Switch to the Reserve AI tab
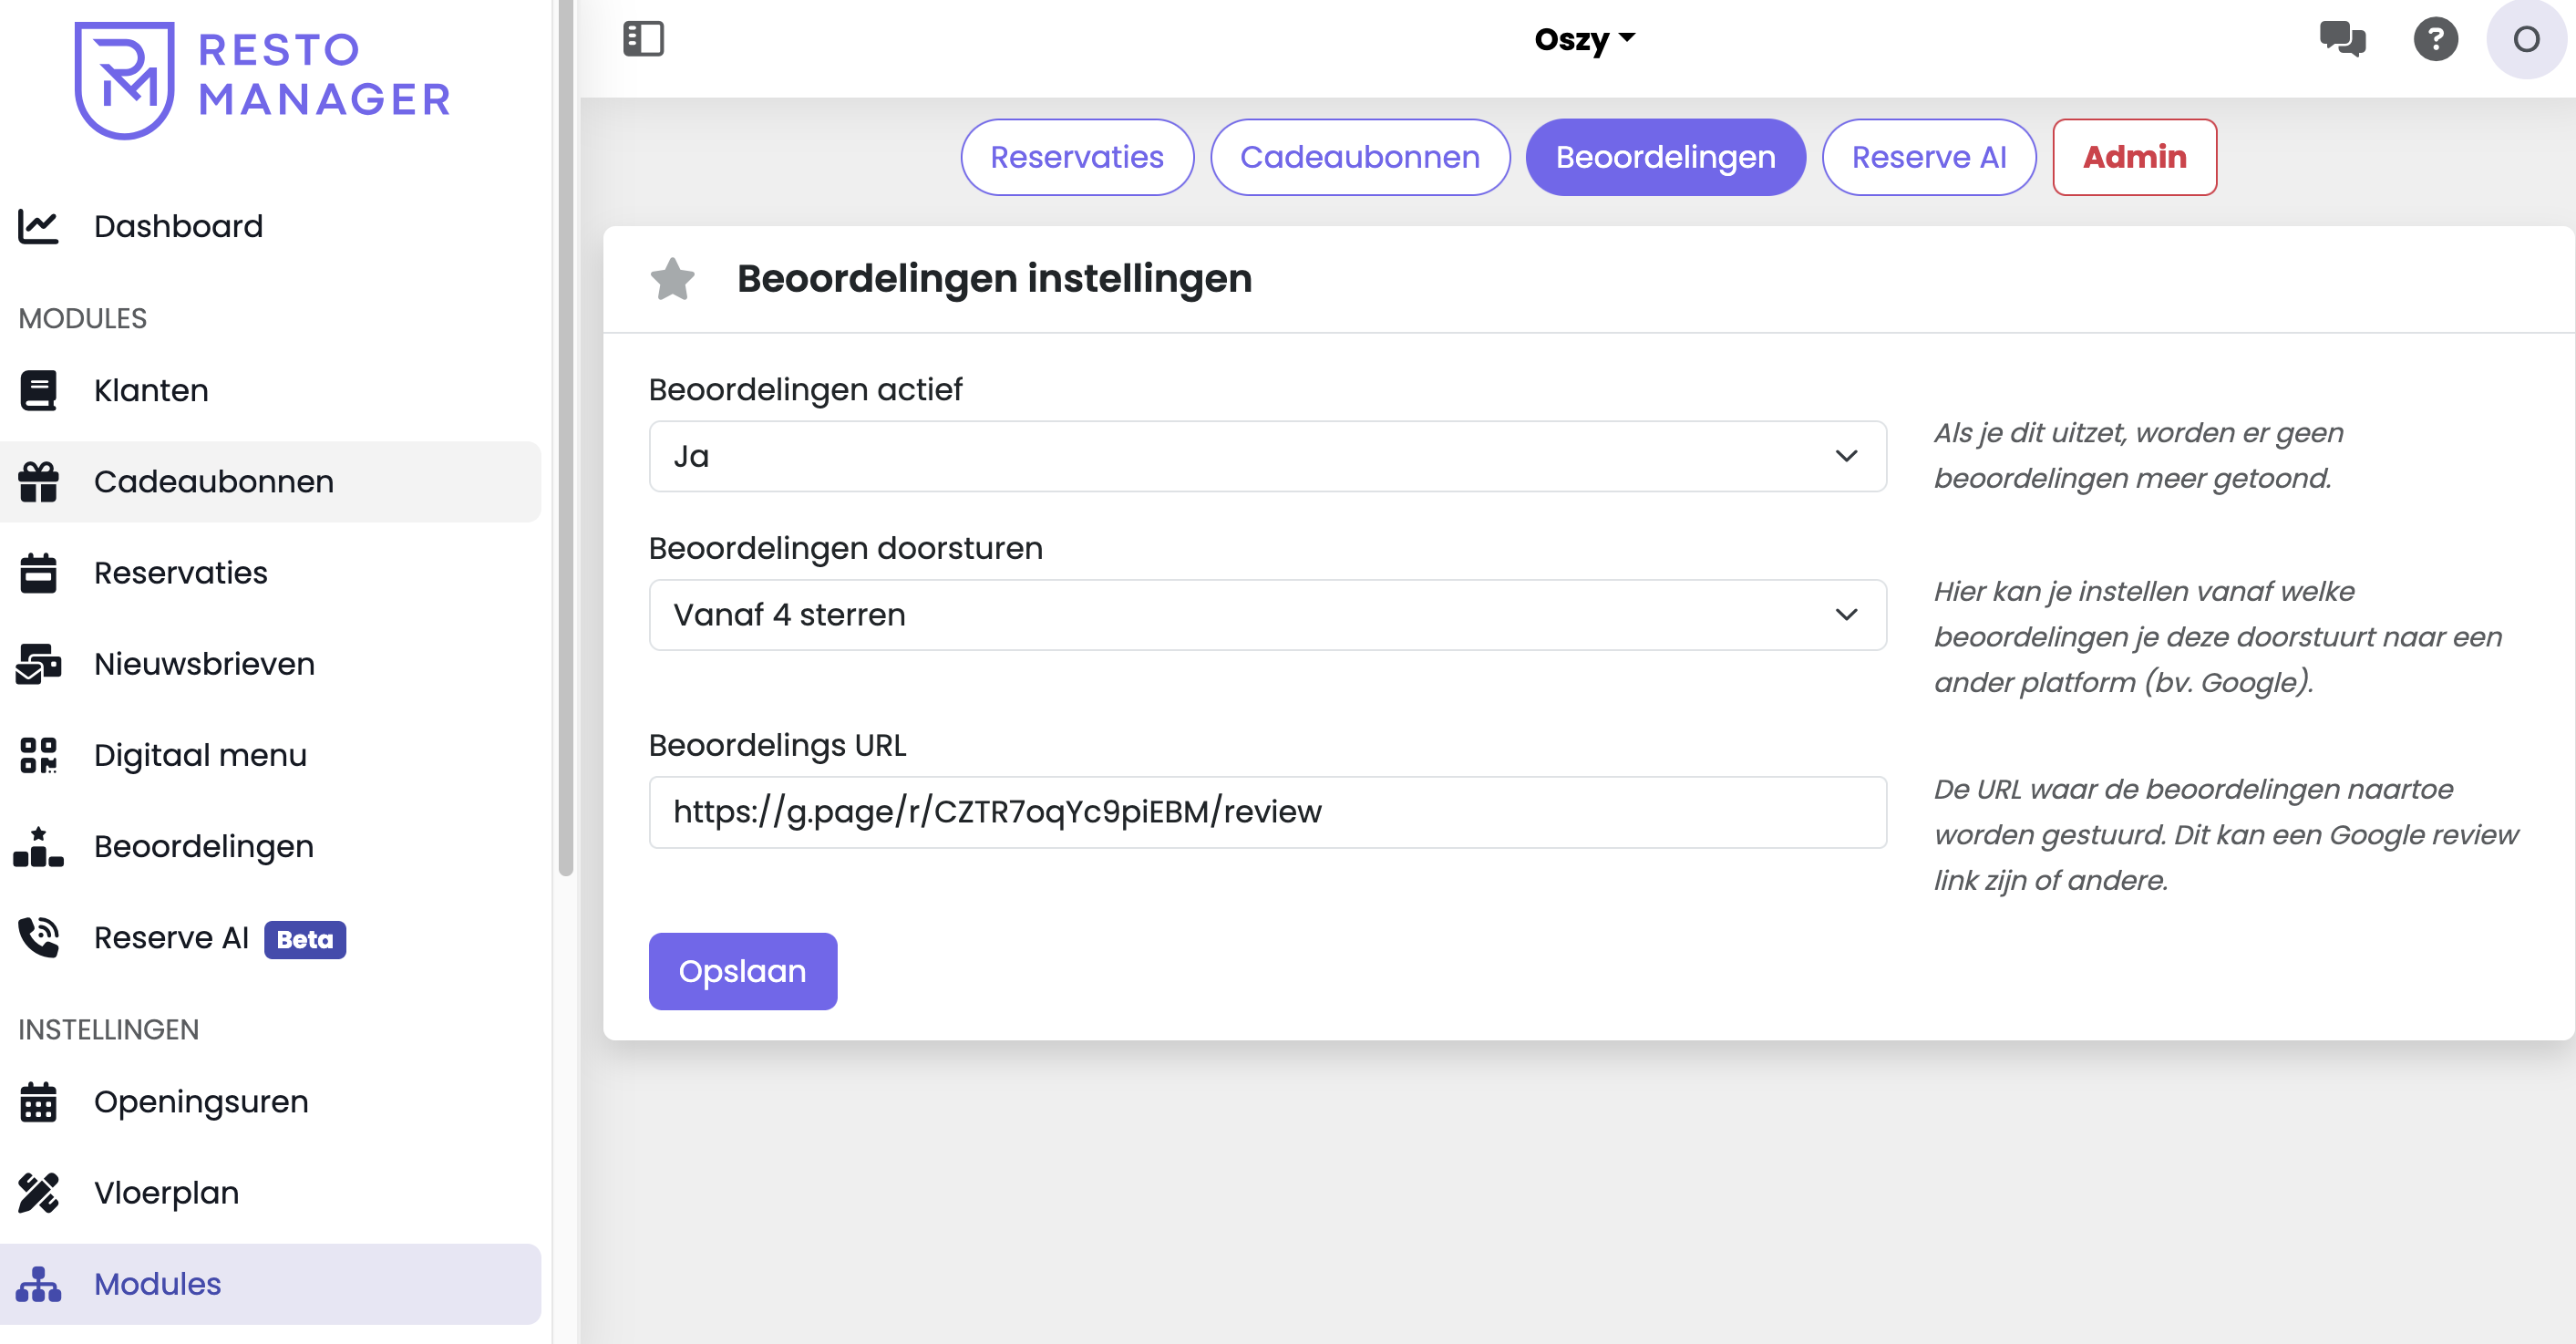The image size is (2576, 1344). coord(1929,157)
